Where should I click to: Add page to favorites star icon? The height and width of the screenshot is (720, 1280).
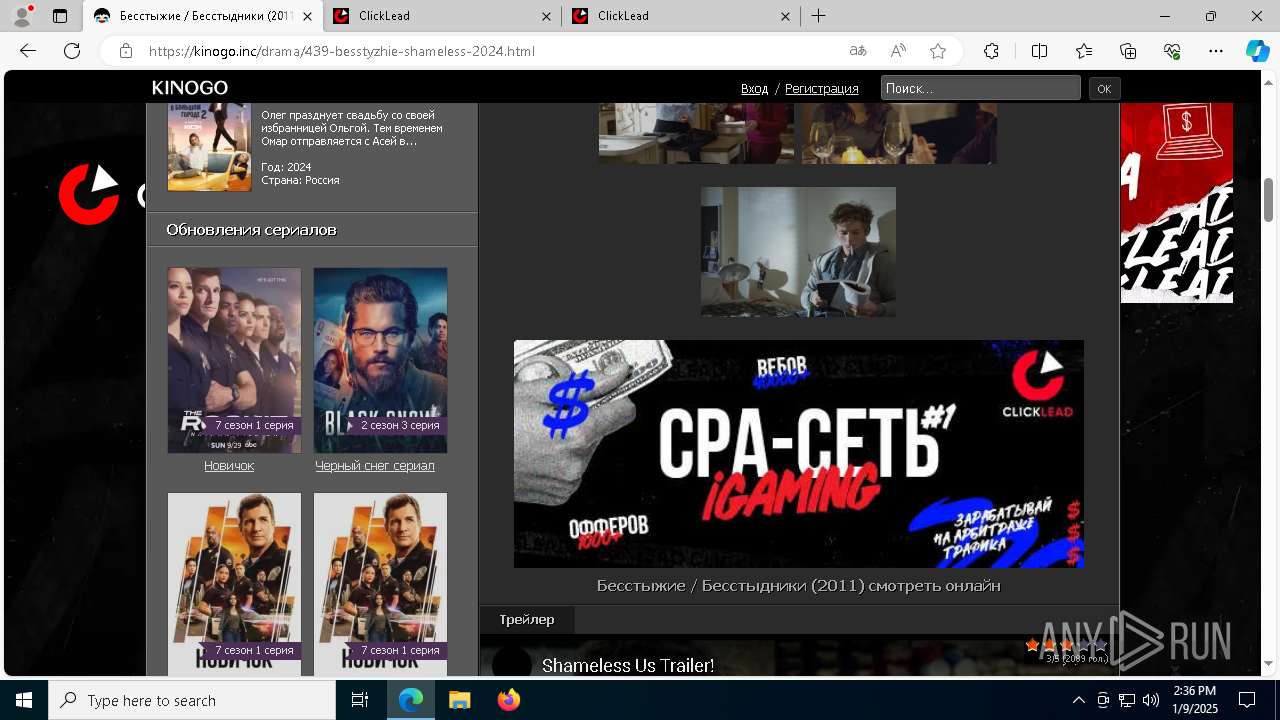(x=938, y=51)
